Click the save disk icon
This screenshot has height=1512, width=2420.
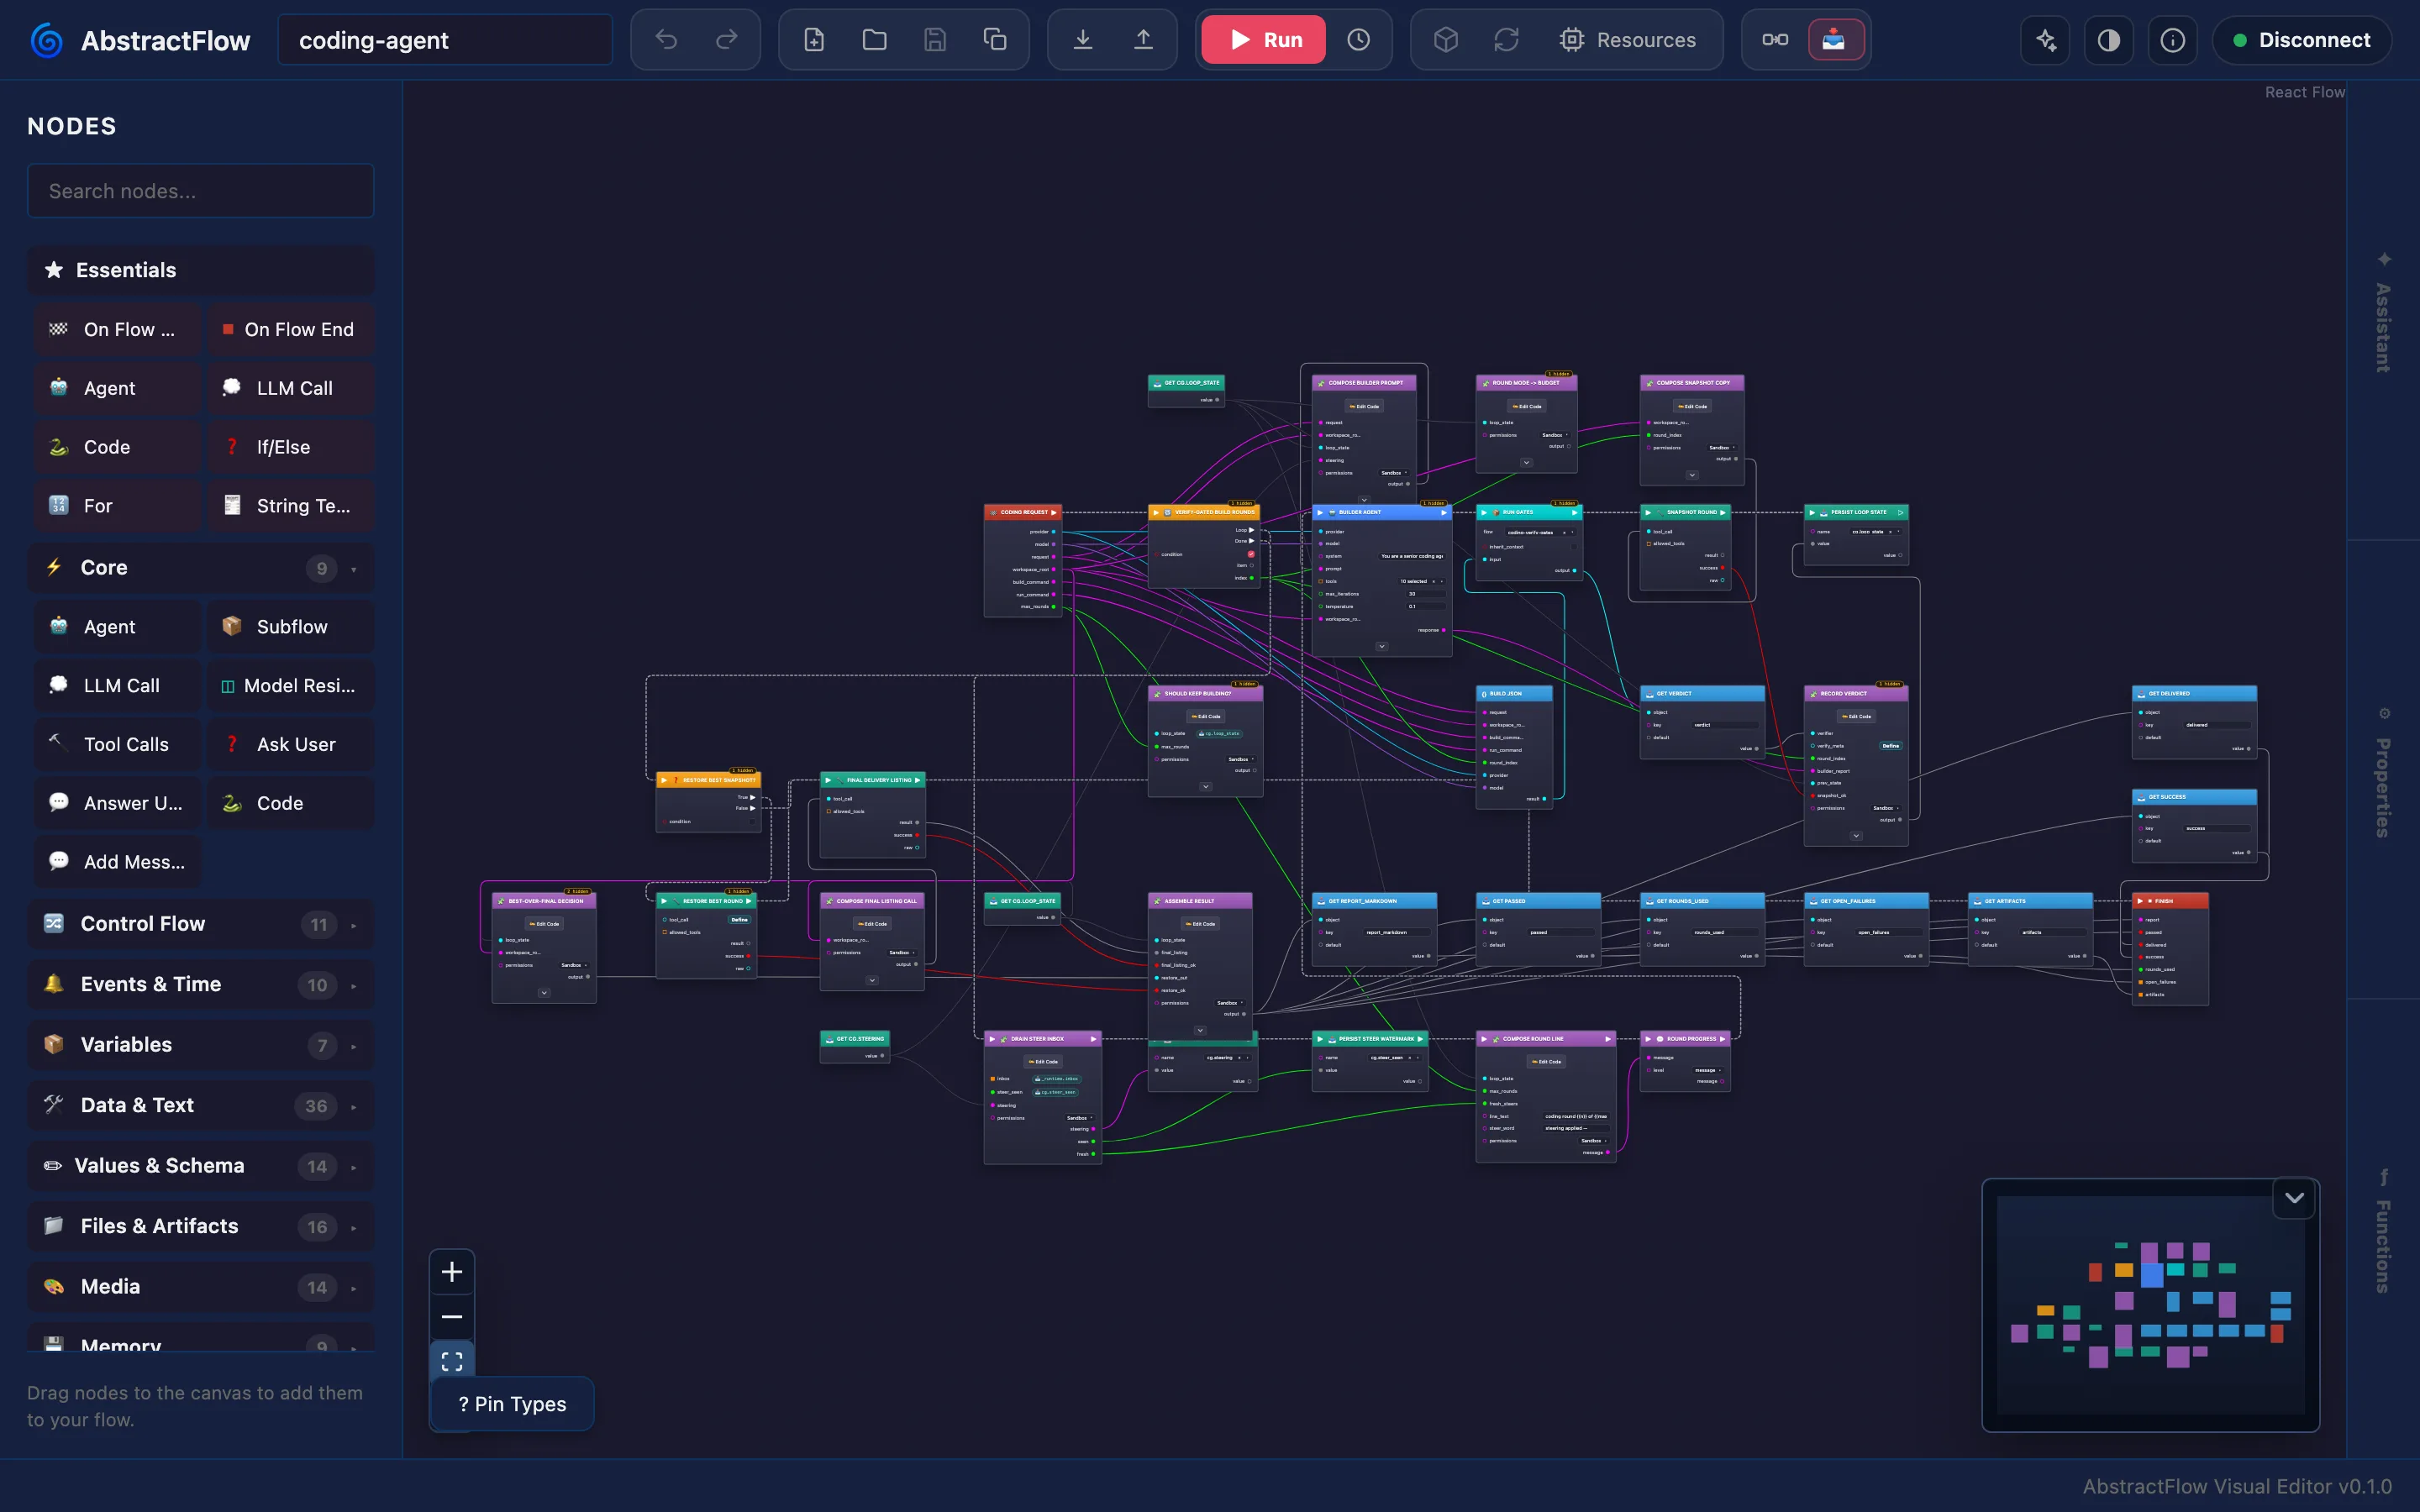(935, 40)
